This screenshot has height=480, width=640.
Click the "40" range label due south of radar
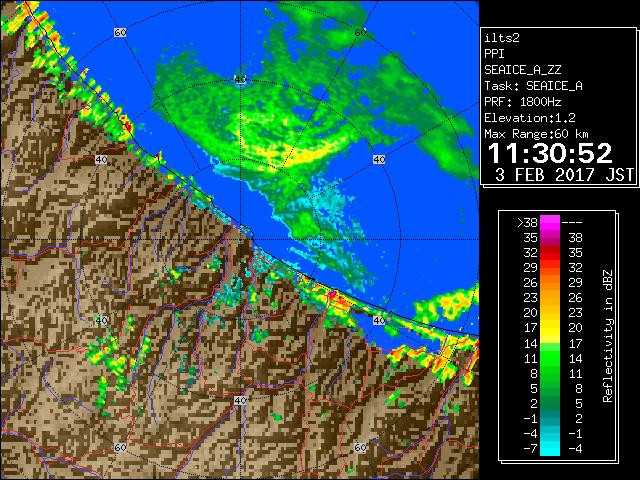coord(240,400)
